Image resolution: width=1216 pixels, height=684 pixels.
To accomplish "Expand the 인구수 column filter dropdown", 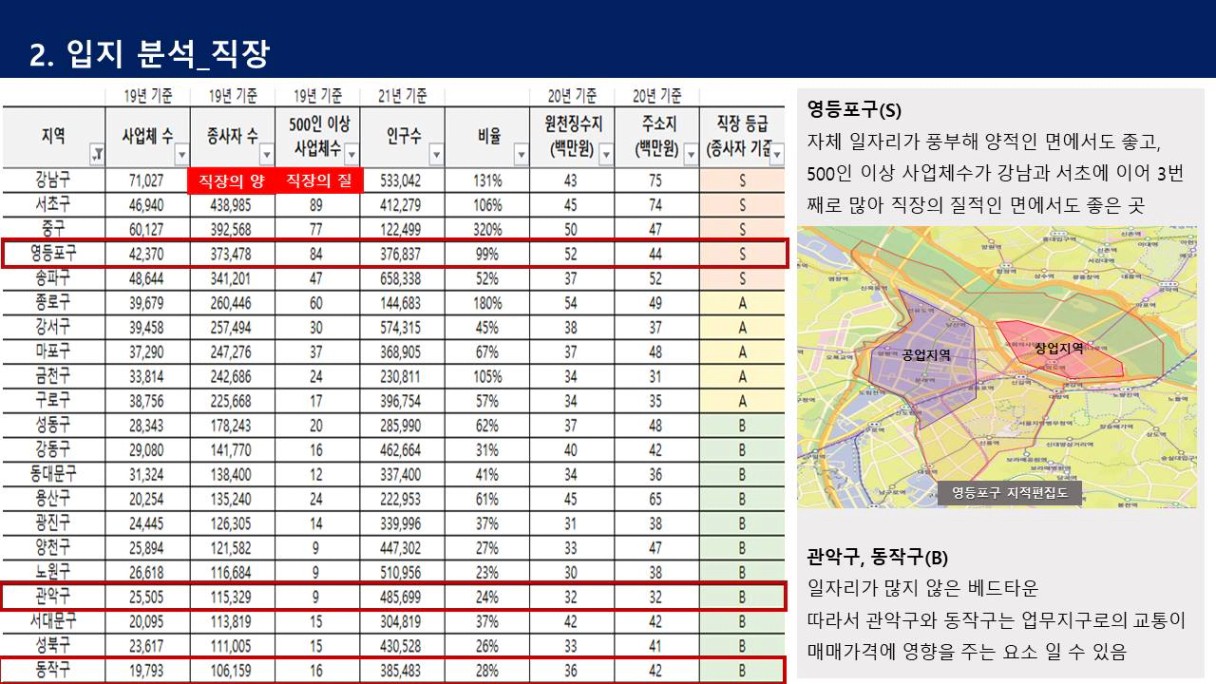I will [435, 155].
